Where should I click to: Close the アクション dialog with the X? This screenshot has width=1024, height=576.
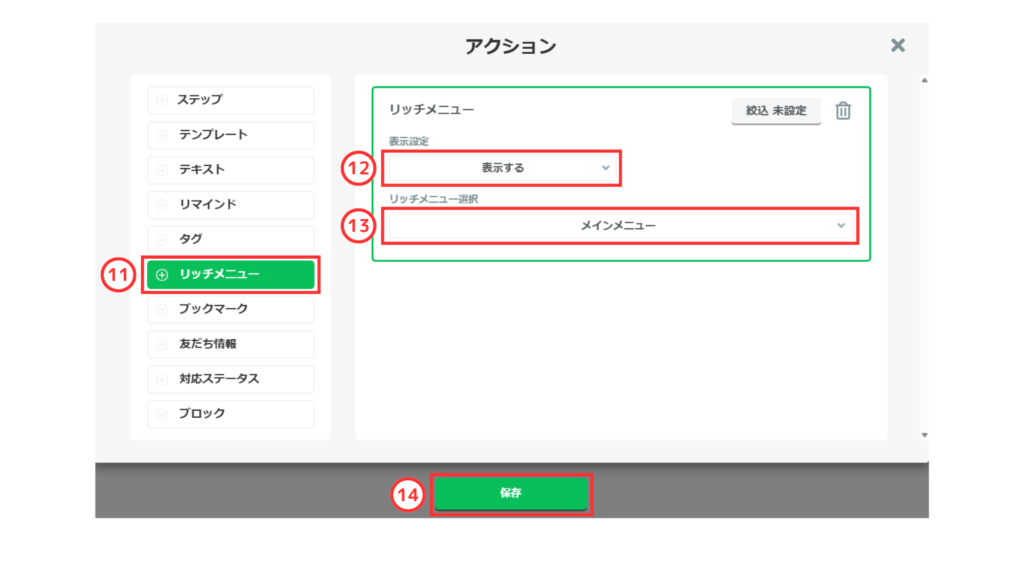pyautogui.click(x=897, y=45)
